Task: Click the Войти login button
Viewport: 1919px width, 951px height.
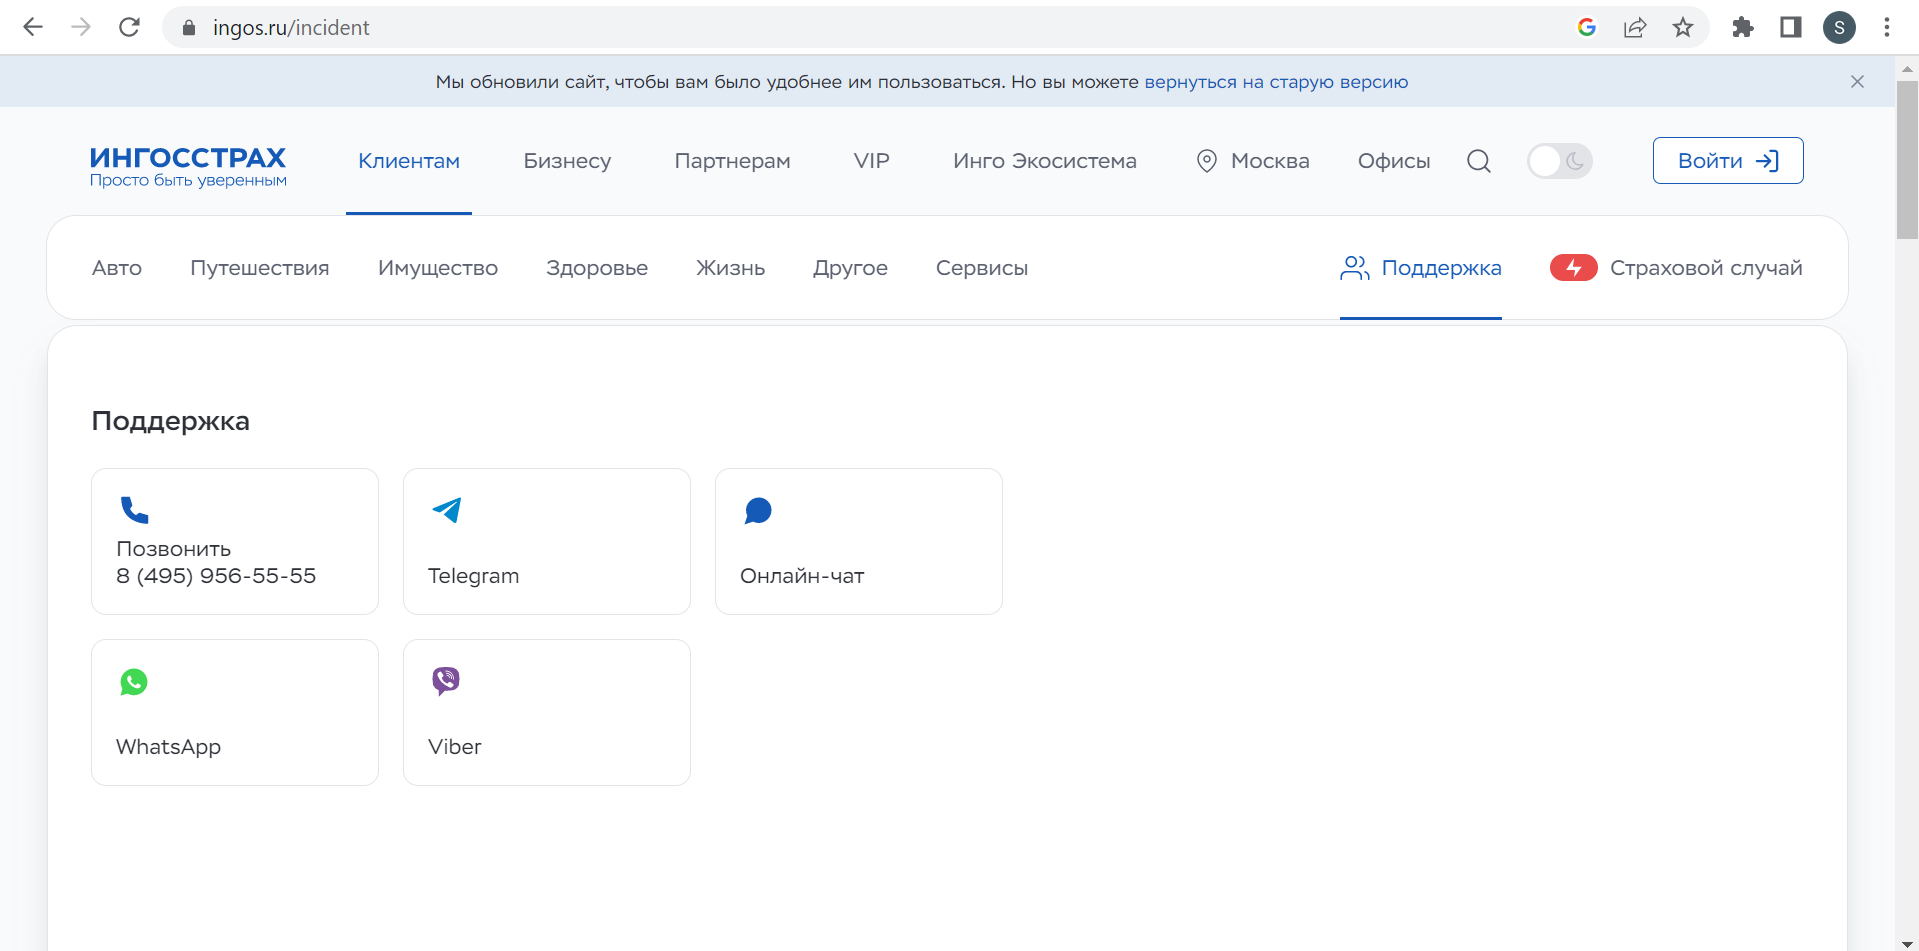Action: (x=1728, y=160)
